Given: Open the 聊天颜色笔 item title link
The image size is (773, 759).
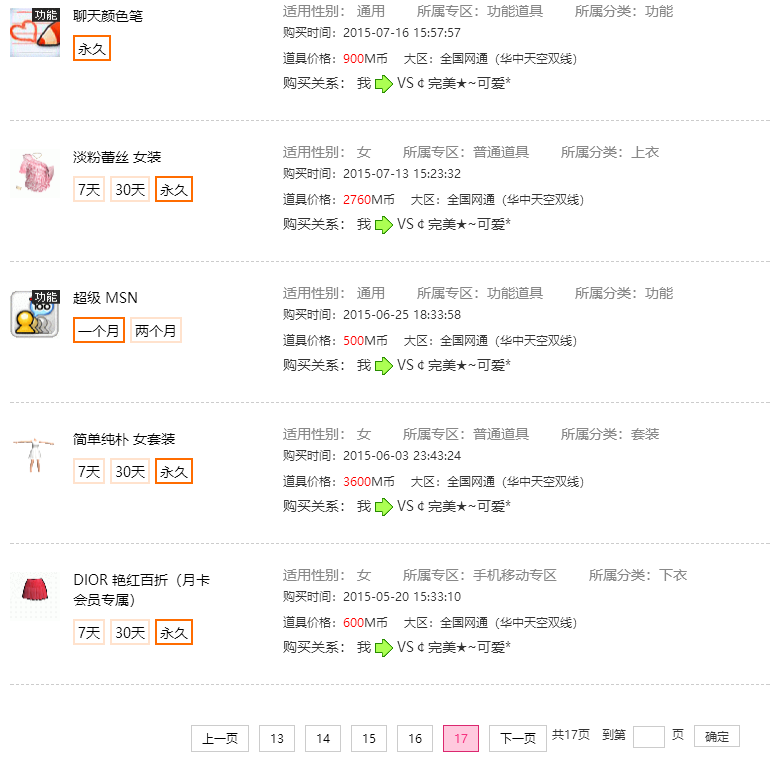Looking at the screenshot, I should point(108,16).
